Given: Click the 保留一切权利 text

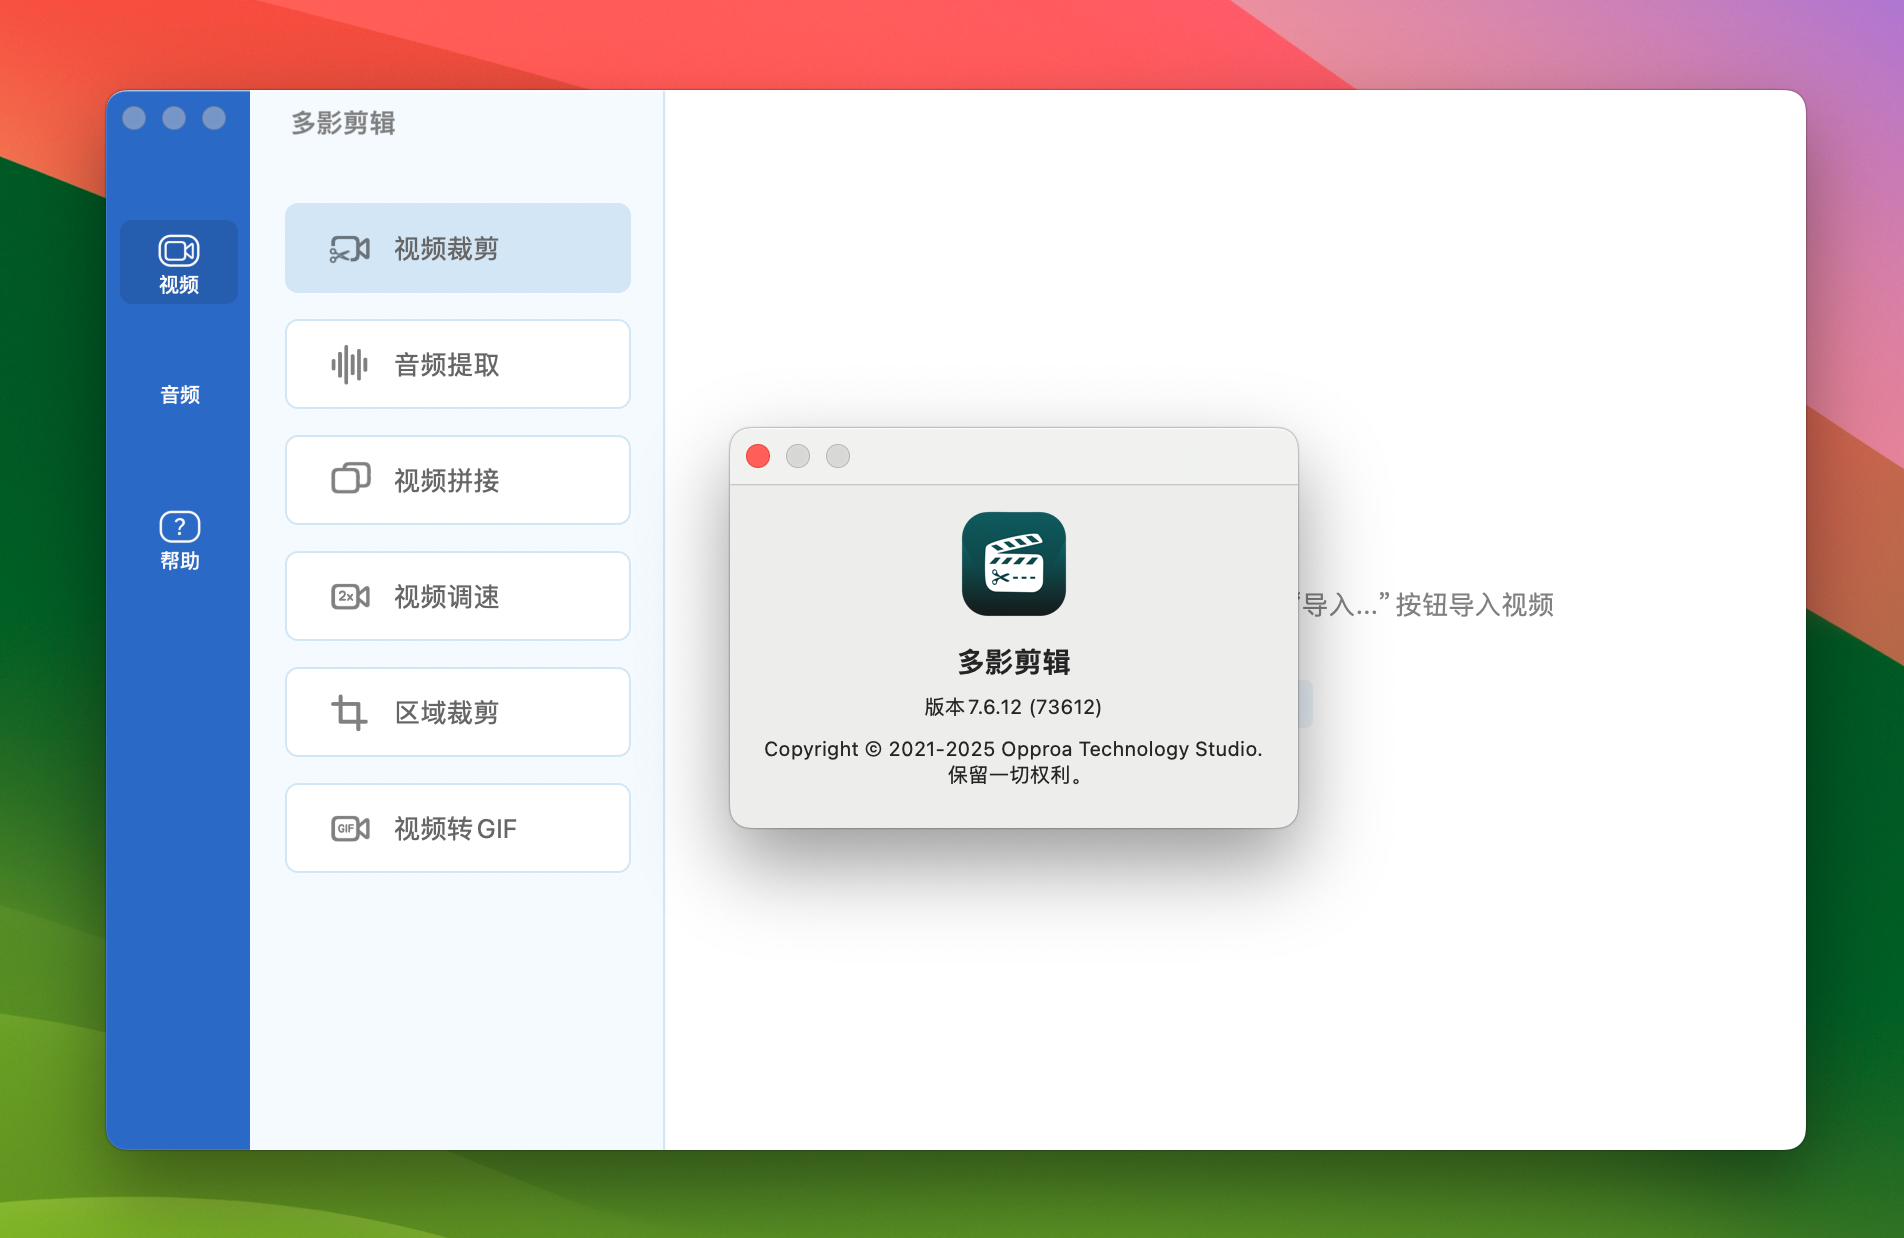Looking at the screenshot, I should coord(1014,775).
